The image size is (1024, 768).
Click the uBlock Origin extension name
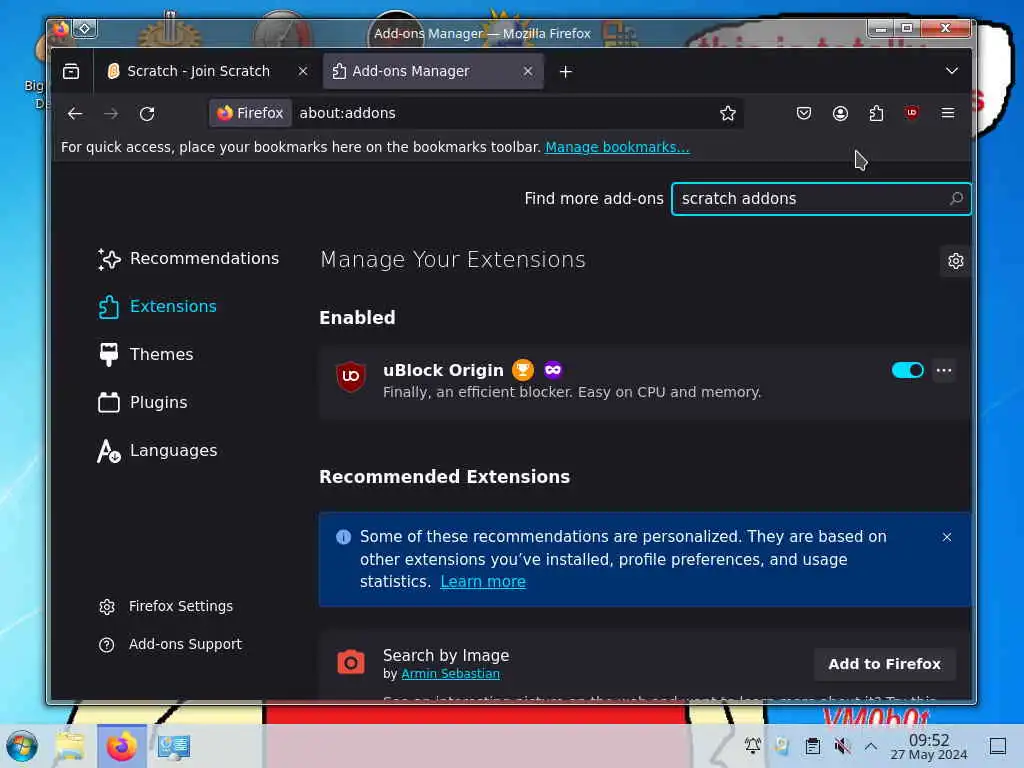[443, 370]
